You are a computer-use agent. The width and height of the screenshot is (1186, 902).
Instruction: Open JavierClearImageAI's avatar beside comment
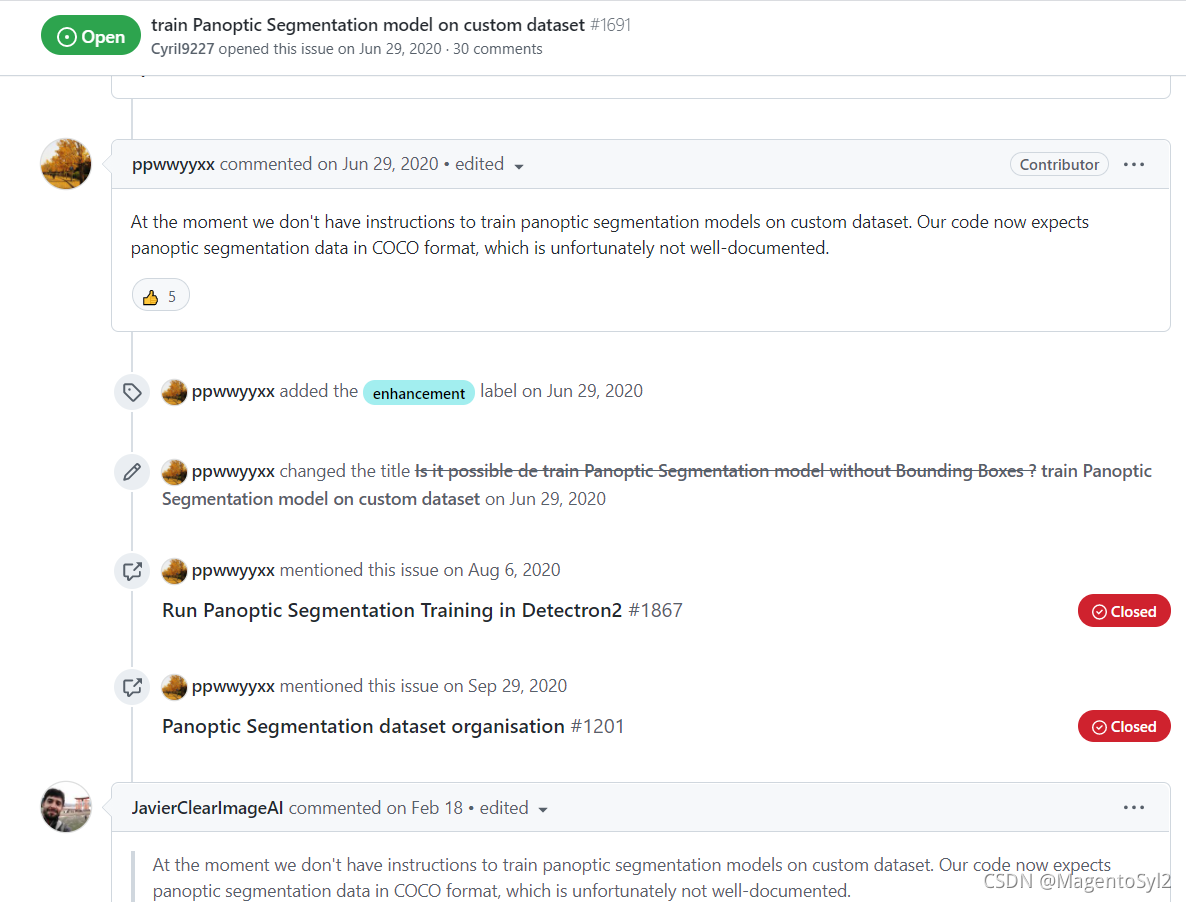(66, 807)
